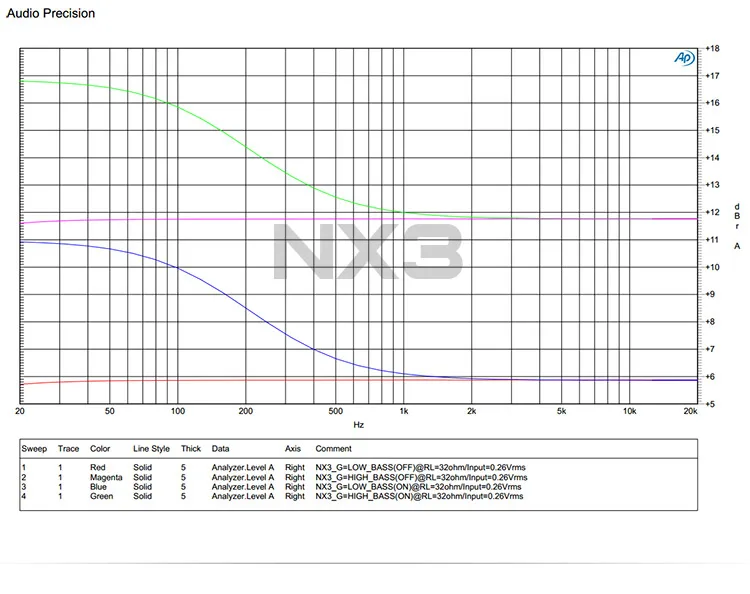Select the Data column header
Viewport: 750px width, 594px height.
coord(221,449)
